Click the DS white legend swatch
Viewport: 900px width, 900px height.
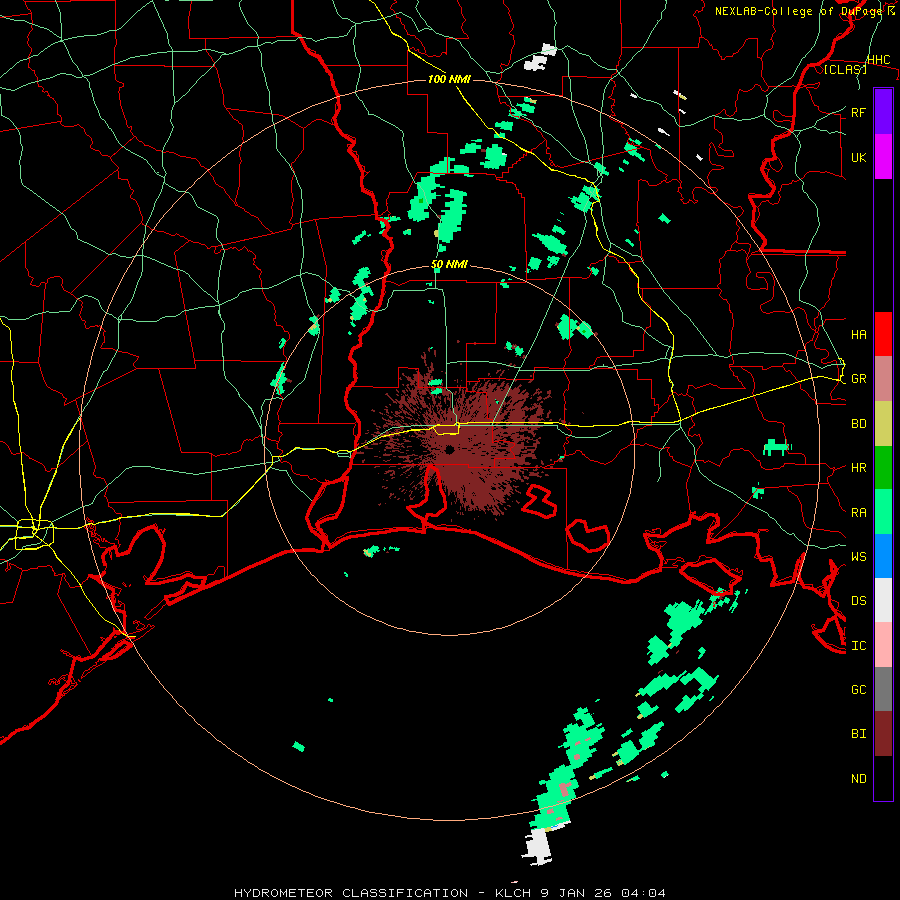pyautogui.click(x=883, y=600)
